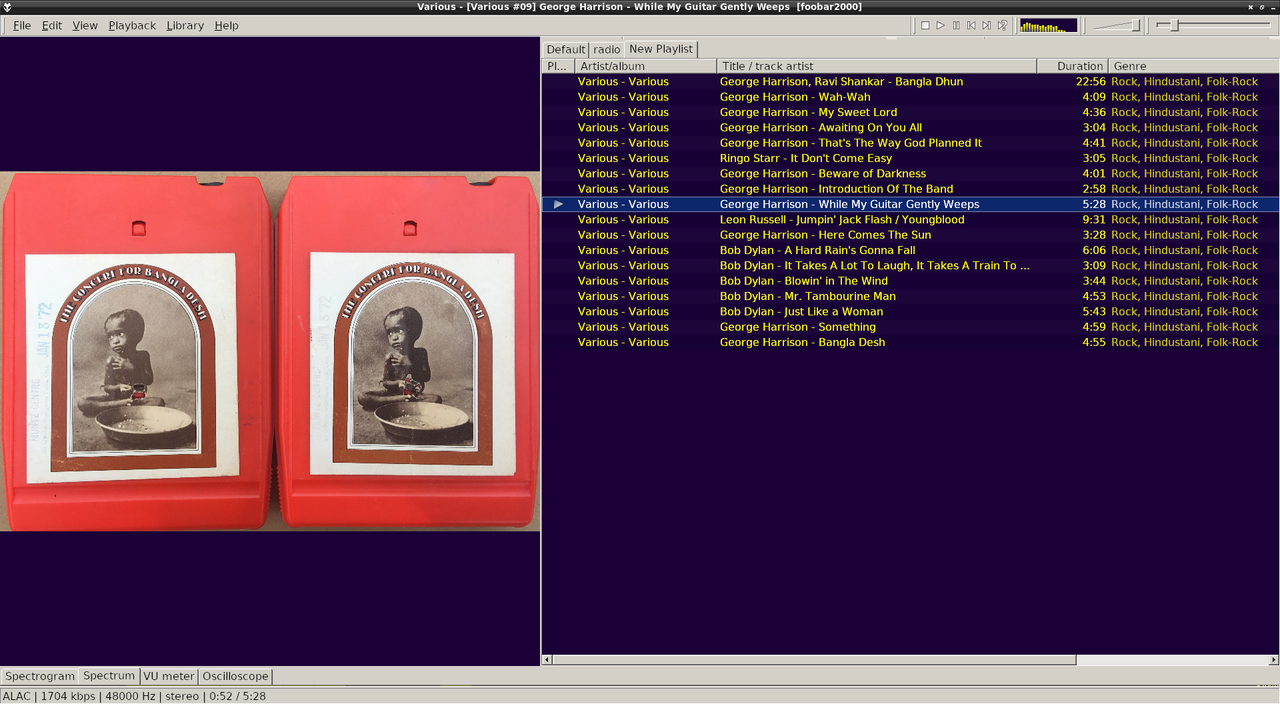Switch to the Default playlist tab
Screen dimensions: 1280x704
coord(565,49)
